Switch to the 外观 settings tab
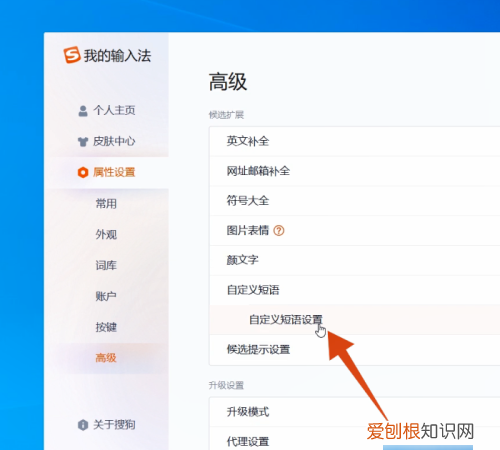This screenshot has height=450, width=500. tap(106, 234)
